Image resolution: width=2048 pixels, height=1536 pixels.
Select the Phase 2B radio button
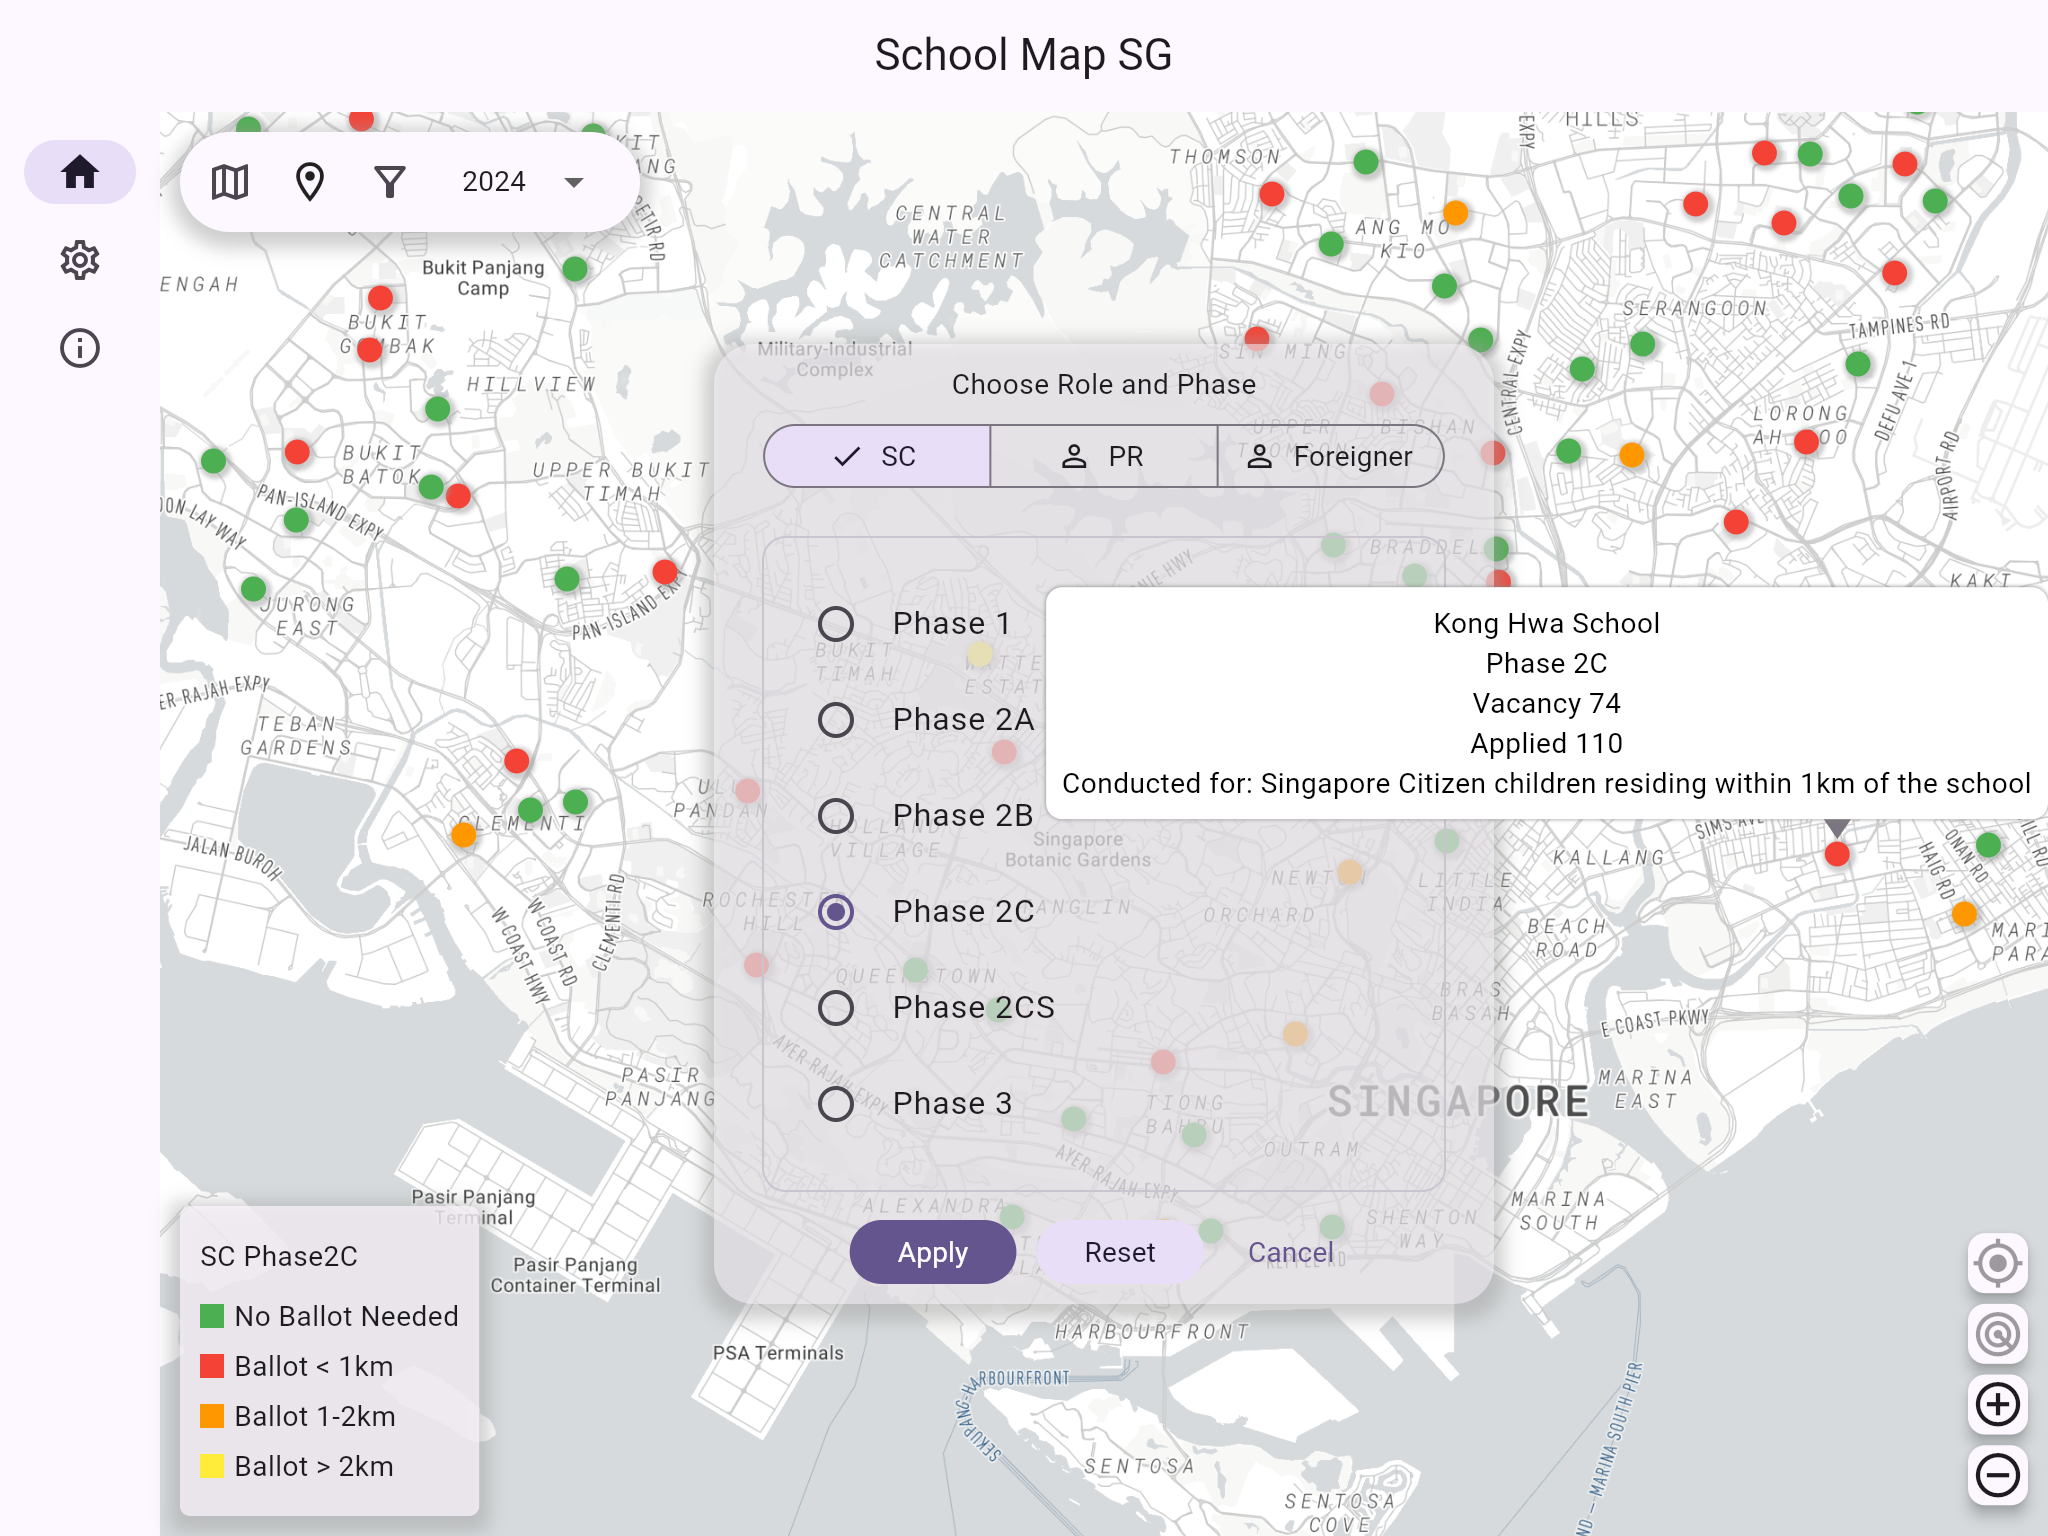836,816
